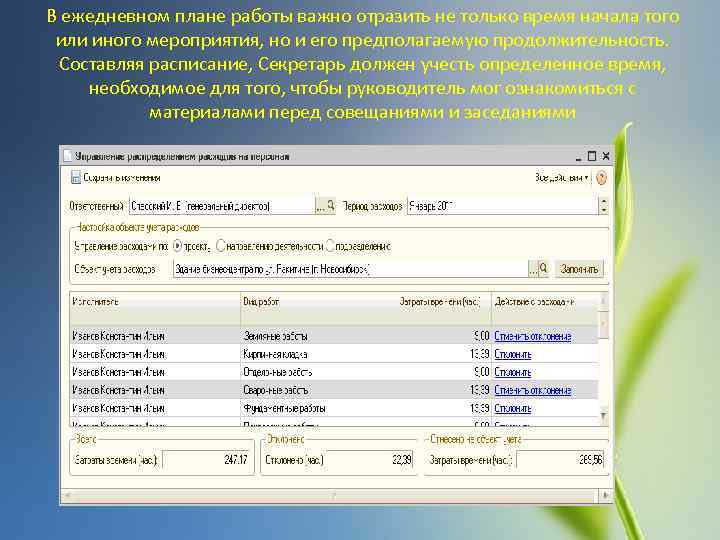The height and width of the screenshot is (540, 720).
Task: Click the Период расходов input field
Action: coord(503,206)
